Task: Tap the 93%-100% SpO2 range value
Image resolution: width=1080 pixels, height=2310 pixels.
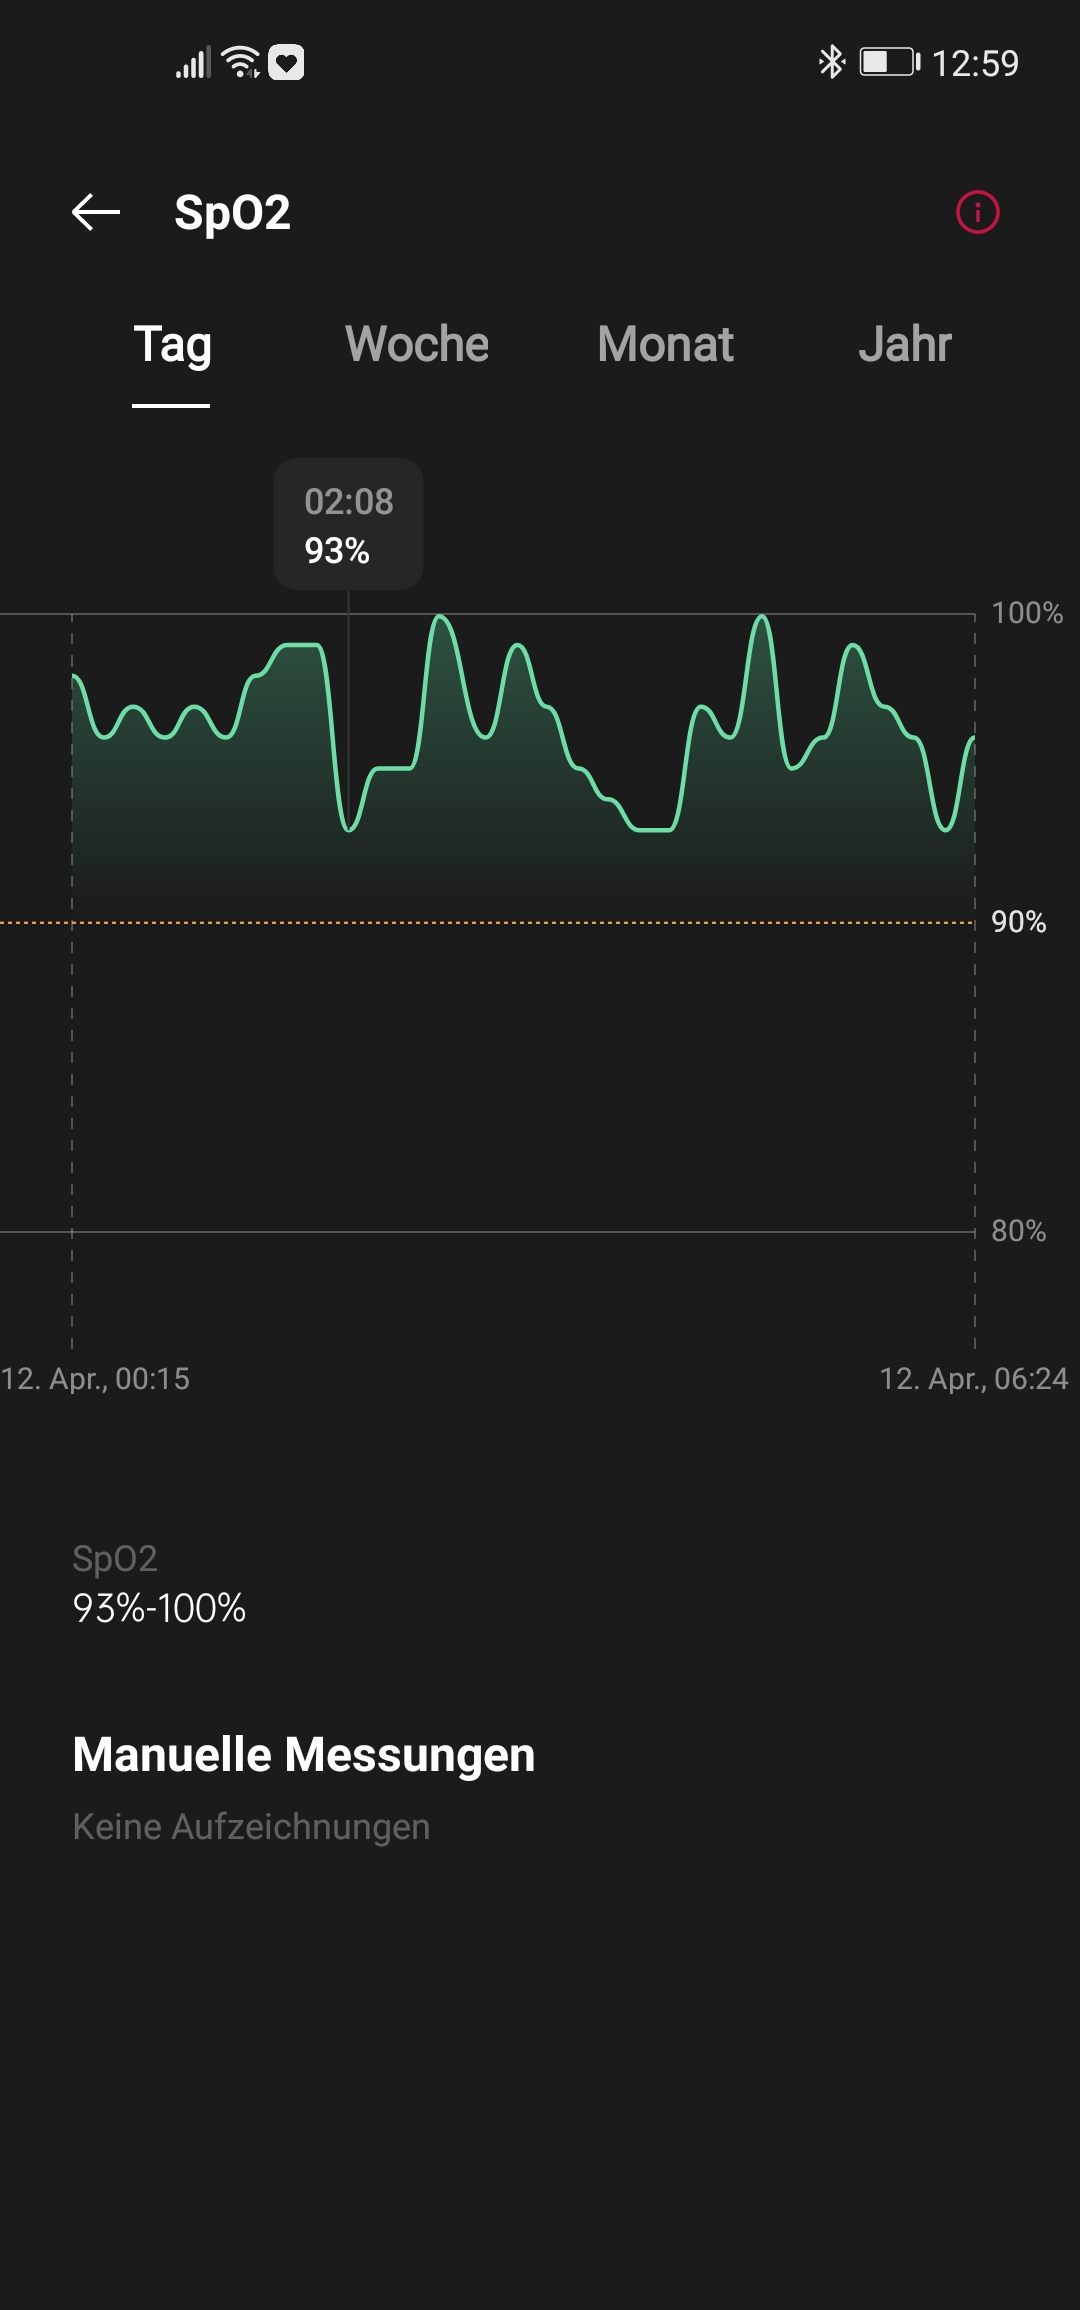Action: tap(159, 1608)
